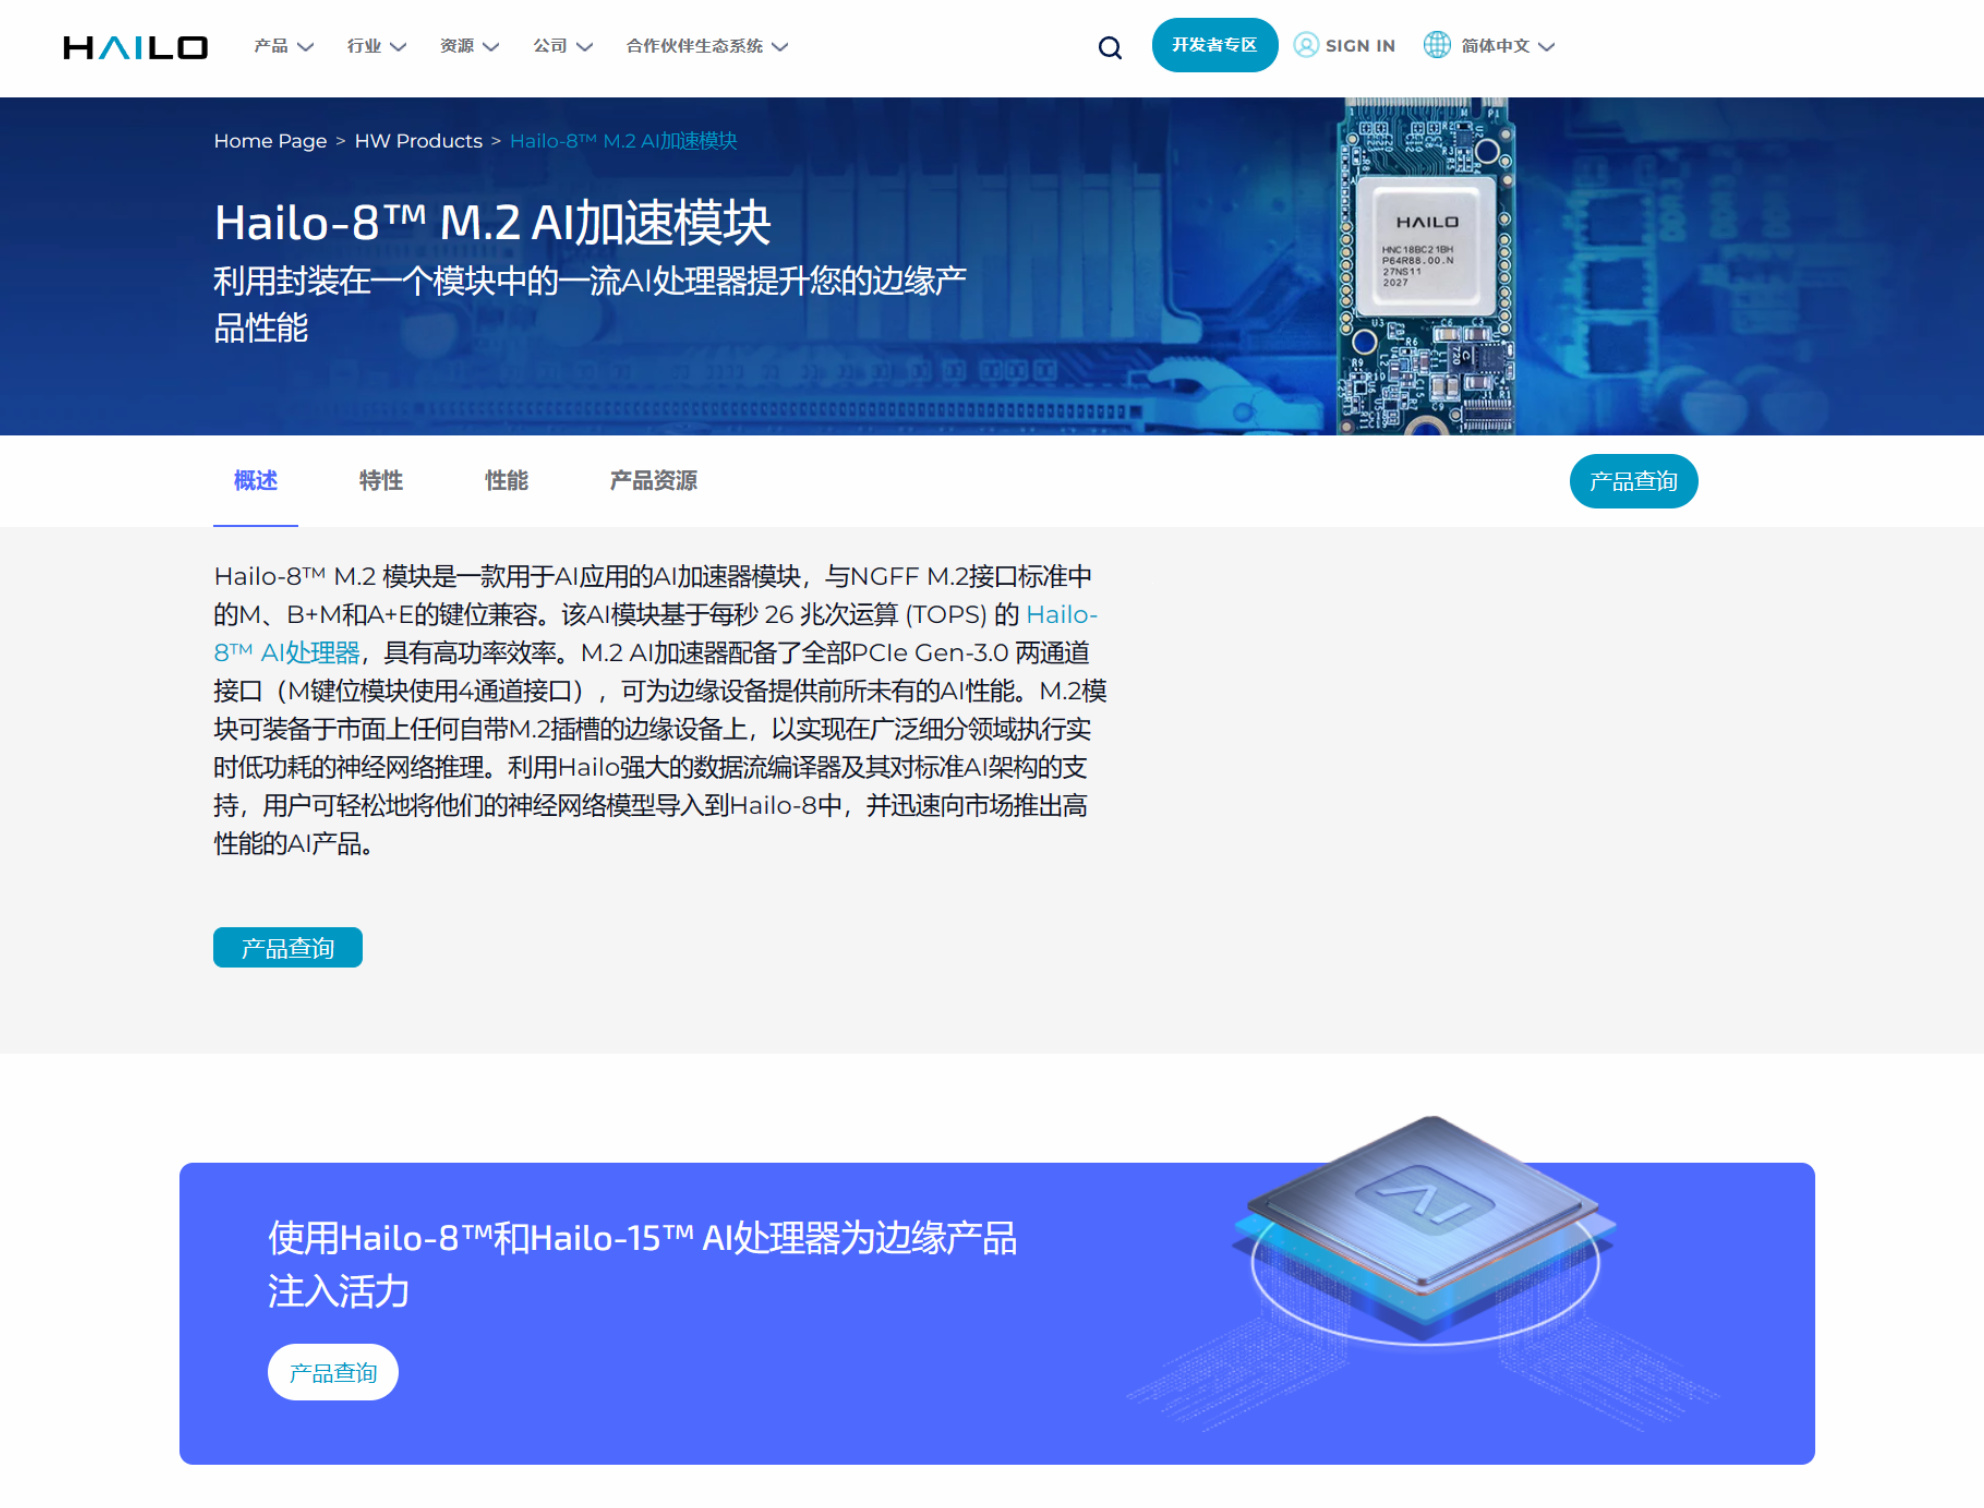Click the globe language icon
This screenshot has height=1508, width=1984.
pos(1436,45)
